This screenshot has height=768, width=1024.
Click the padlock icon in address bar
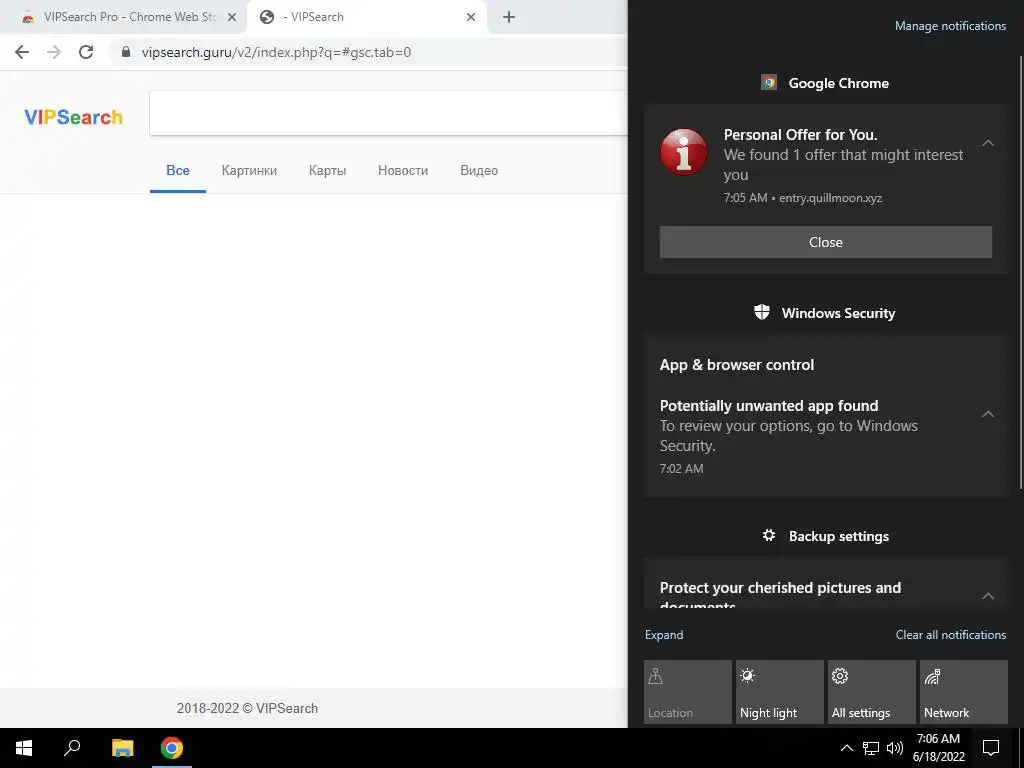(x=126, y=52)
